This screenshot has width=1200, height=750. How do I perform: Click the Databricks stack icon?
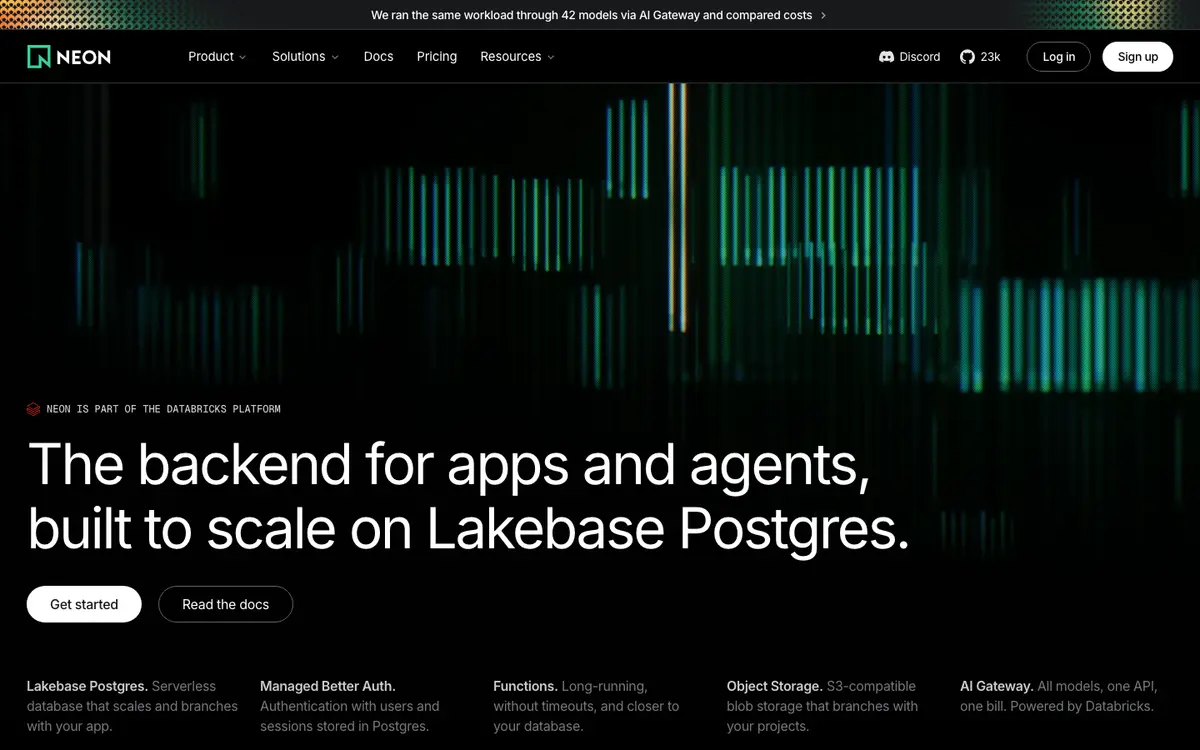(x=33, y=409)
